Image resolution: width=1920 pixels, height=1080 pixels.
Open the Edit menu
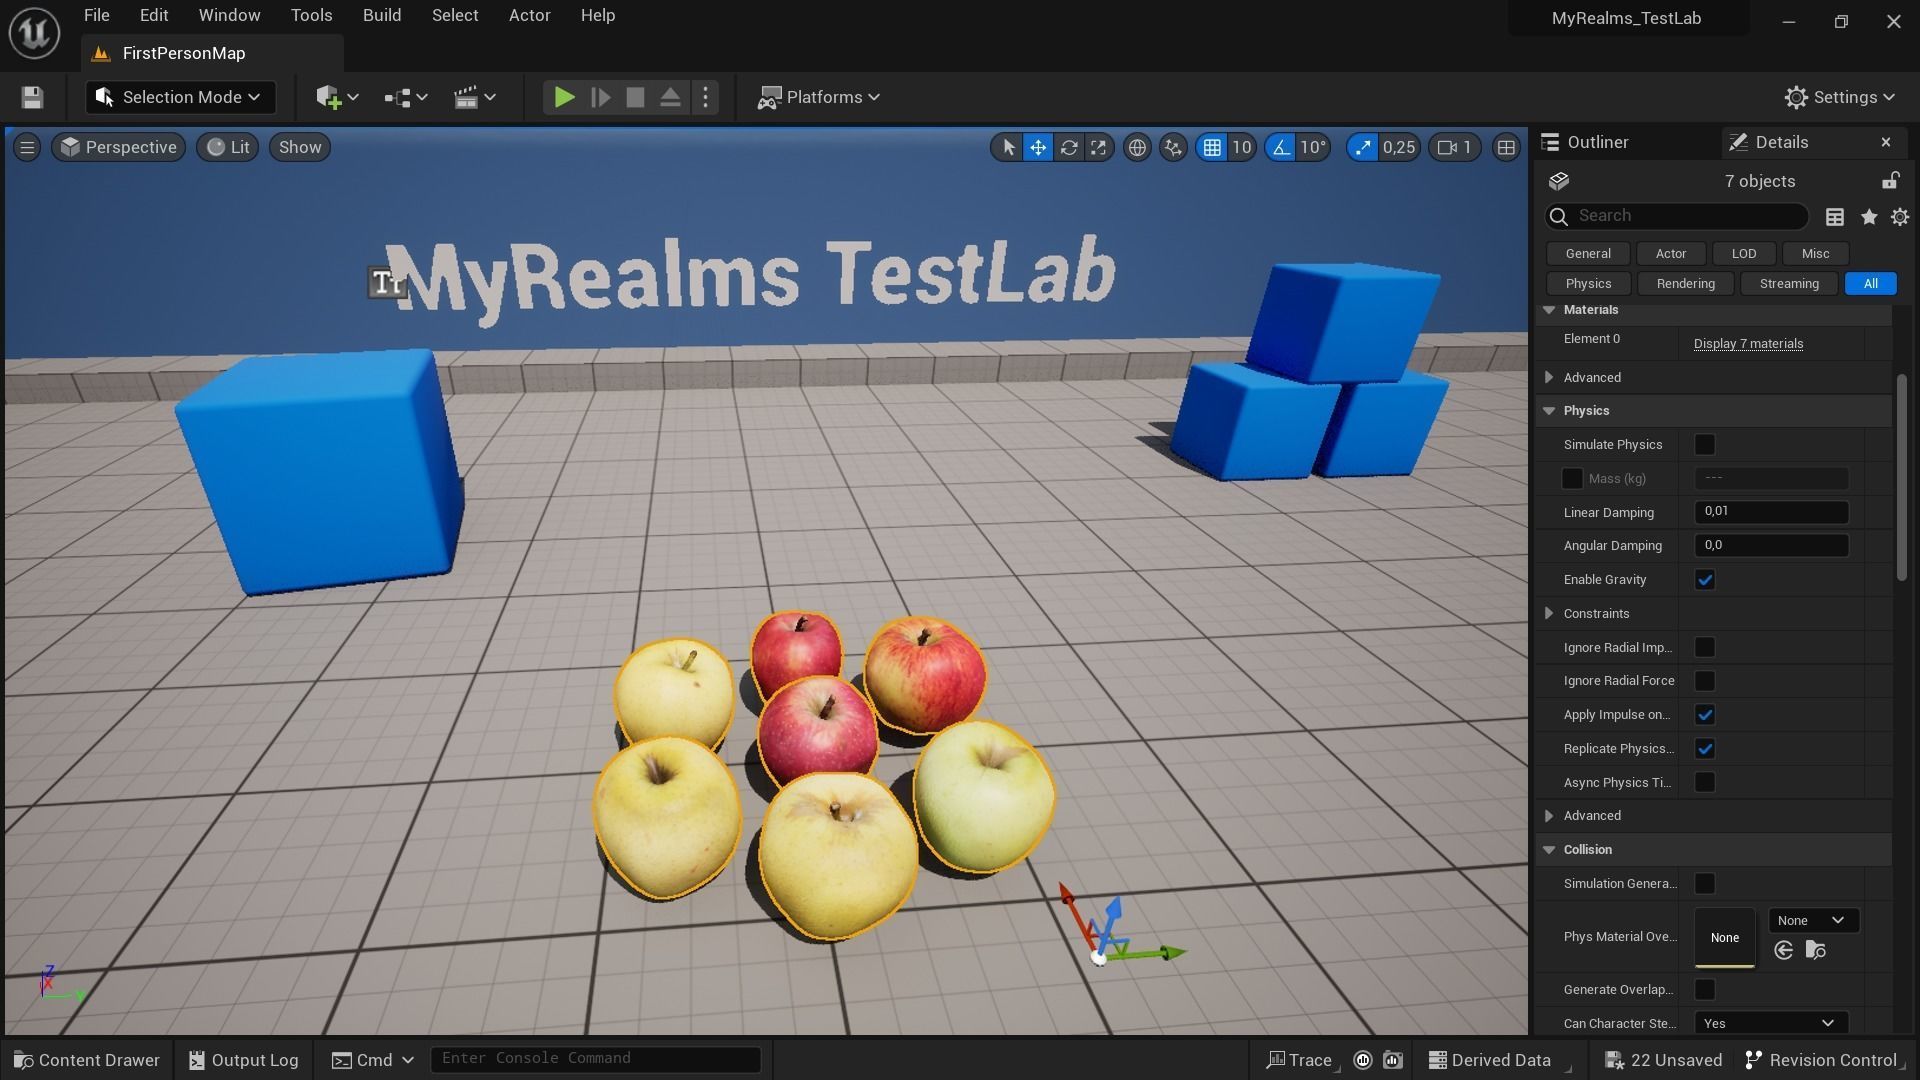pyautogui.click(x=154, y=15)
